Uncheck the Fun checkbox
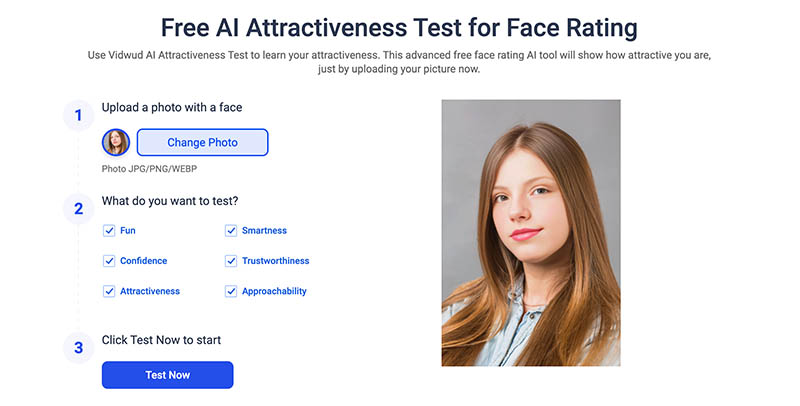 coord(109,231)
